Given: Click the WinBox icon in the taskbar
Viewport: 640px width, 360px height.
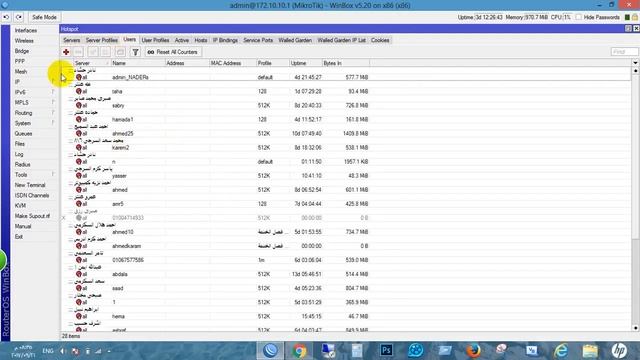Looking at the screenshot, I should 270,350.
